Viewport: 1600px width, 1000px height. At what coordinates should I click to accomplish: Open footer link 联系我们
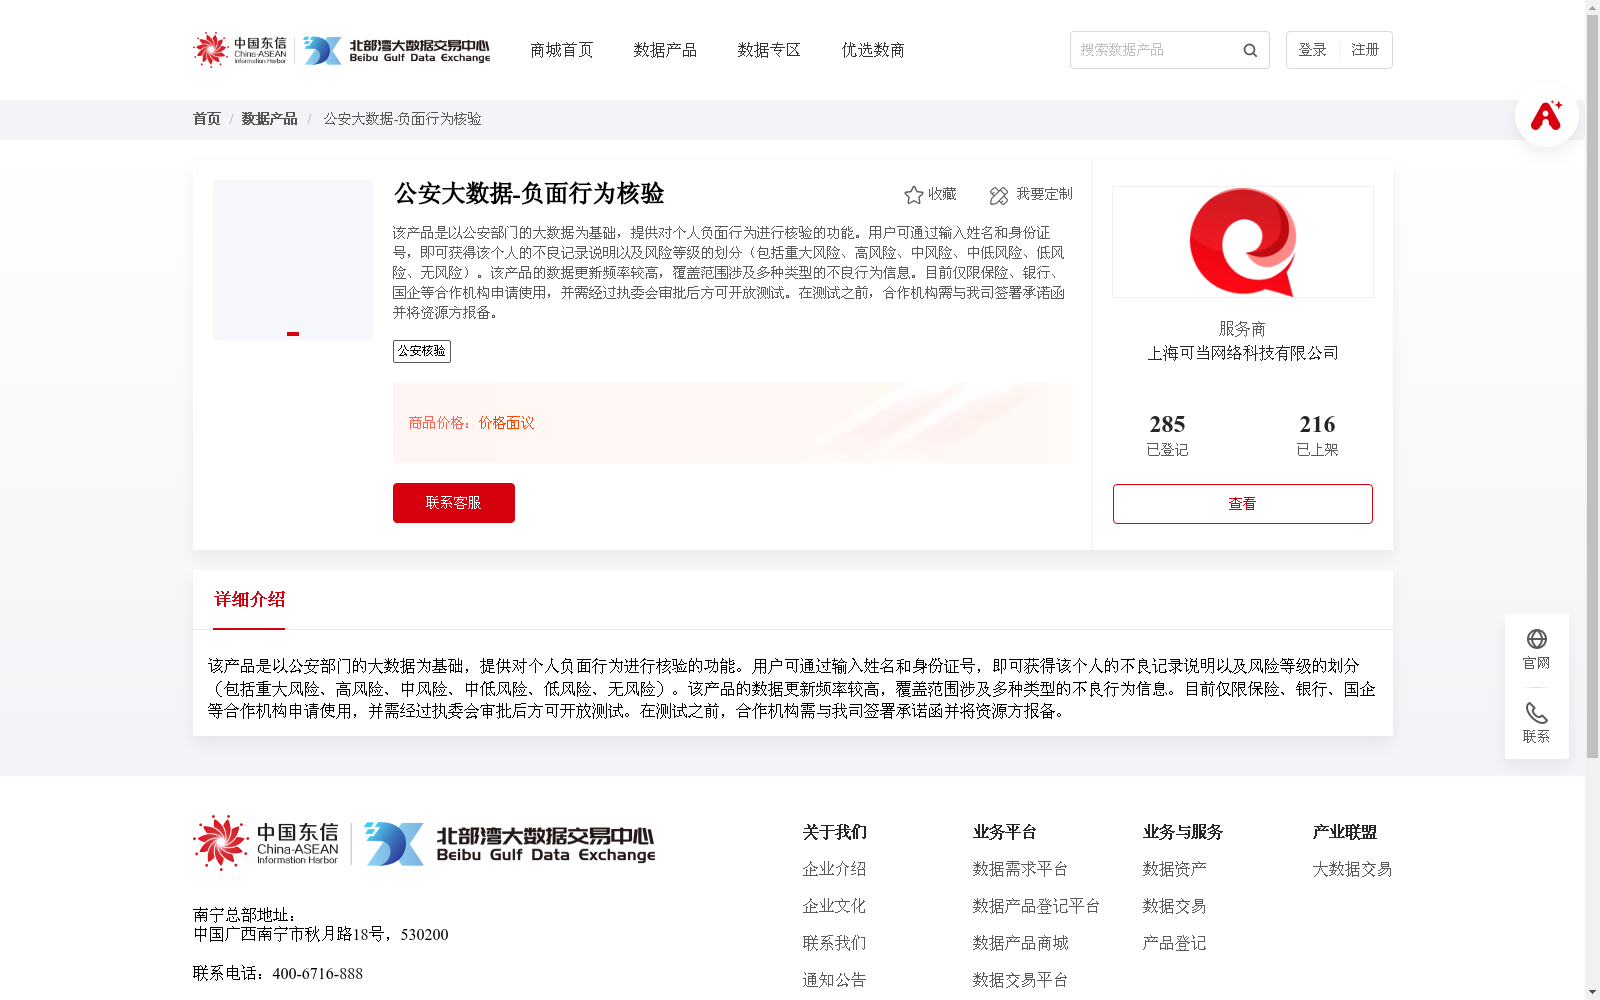(x=834, y=943)
